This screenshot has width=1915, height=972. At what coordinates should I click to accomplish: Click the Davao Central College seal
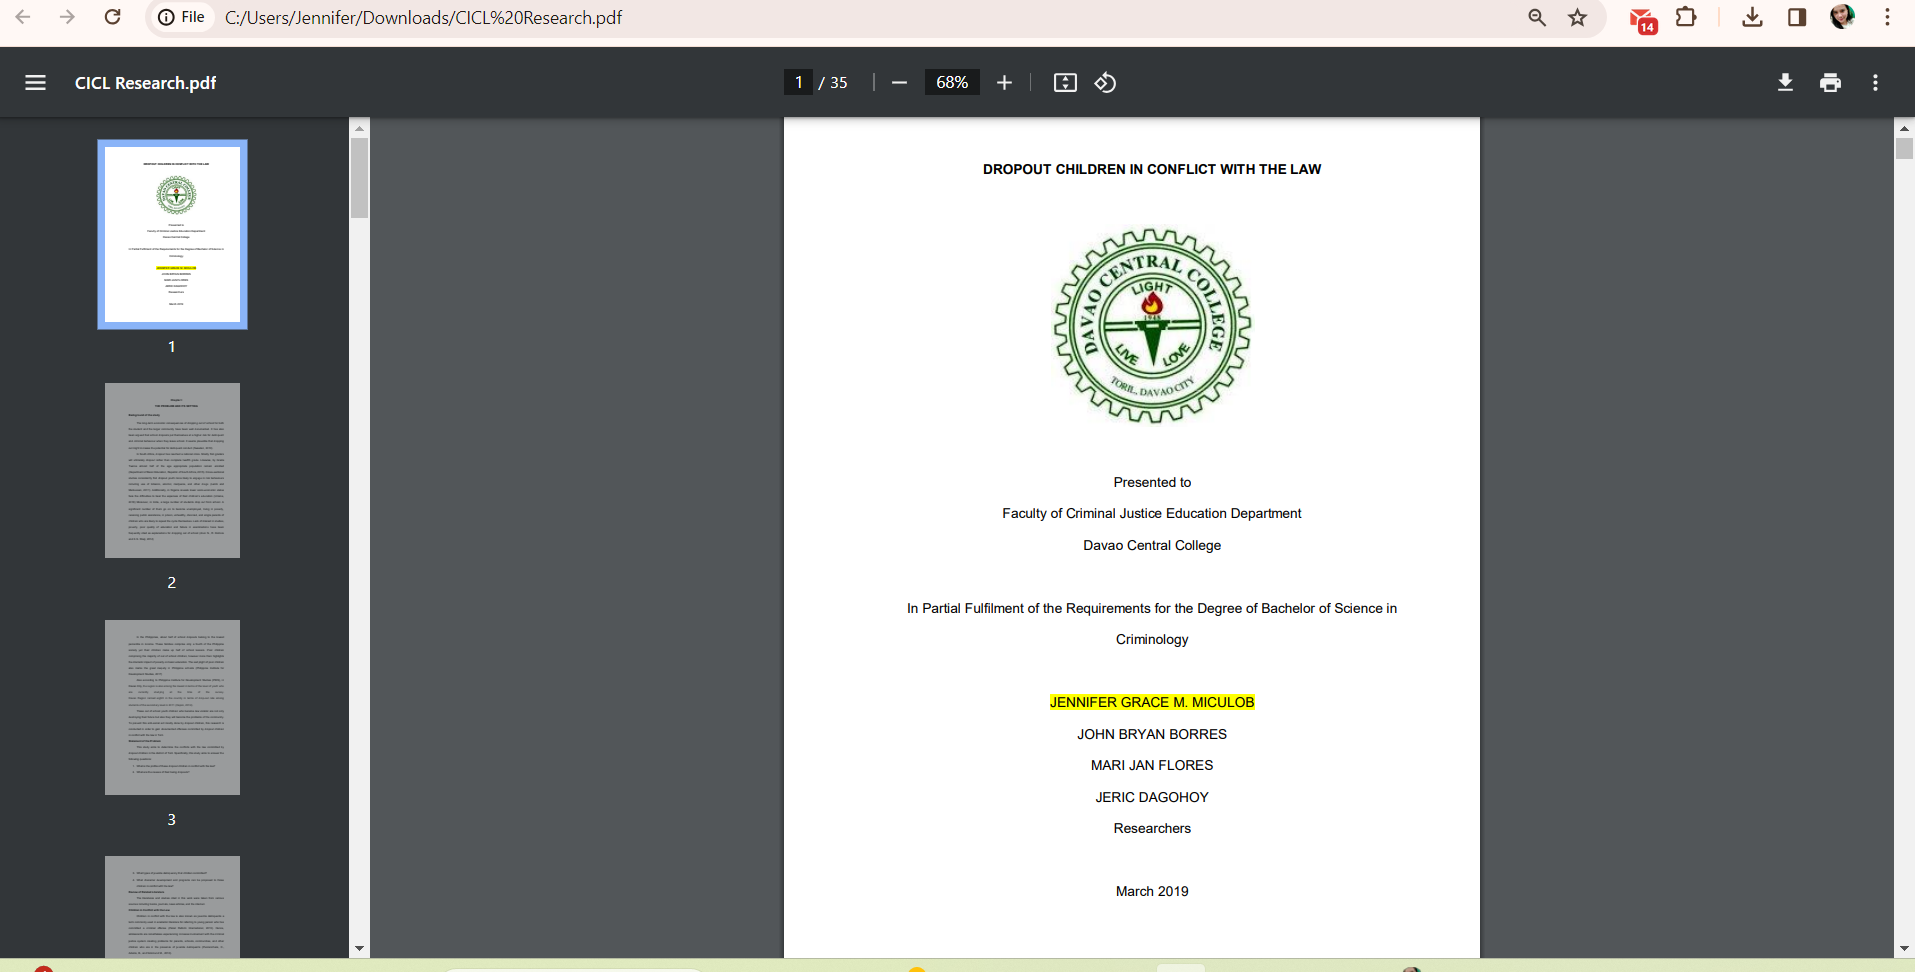point(1152,326)
